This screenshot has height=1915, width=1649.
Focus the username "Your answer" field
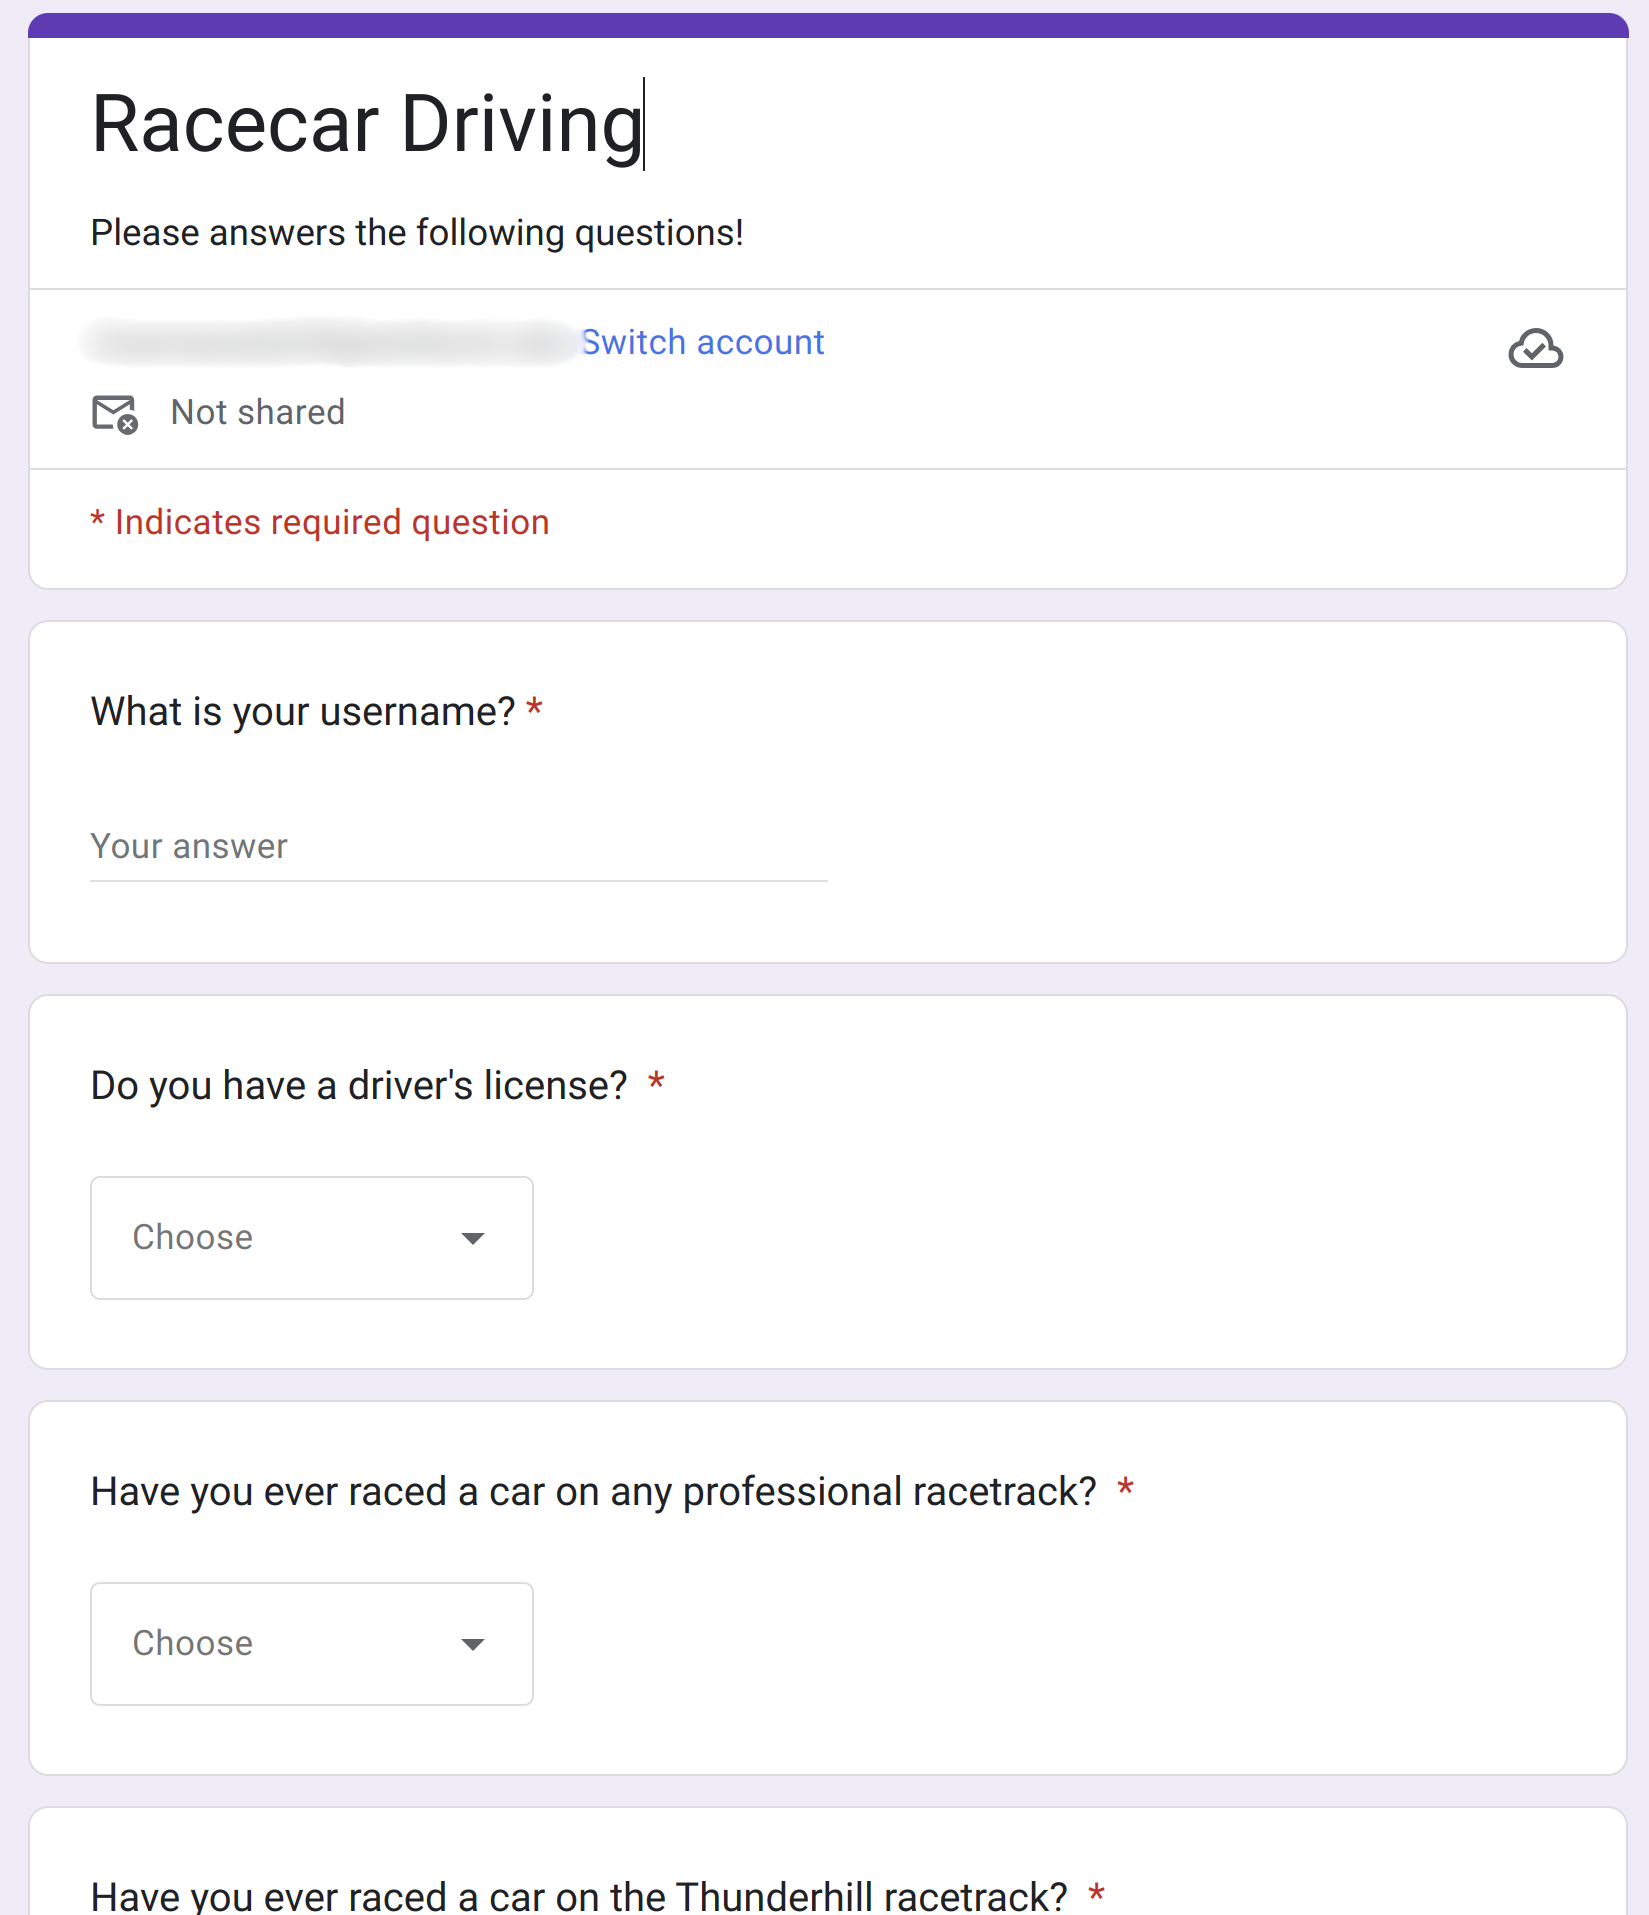(x=458, y=847)
